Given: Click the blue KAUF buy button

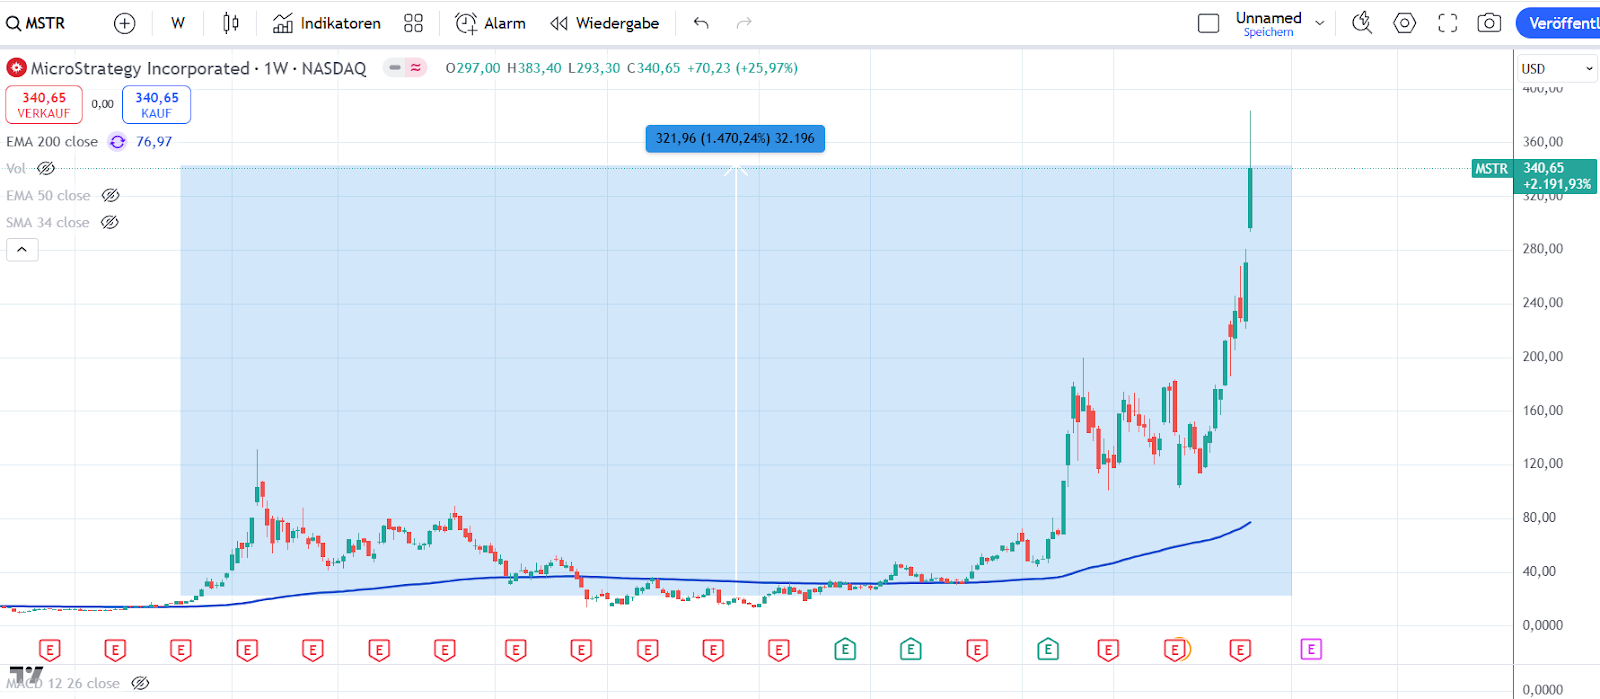Looking at the screenshot, I should coord(156,105).
